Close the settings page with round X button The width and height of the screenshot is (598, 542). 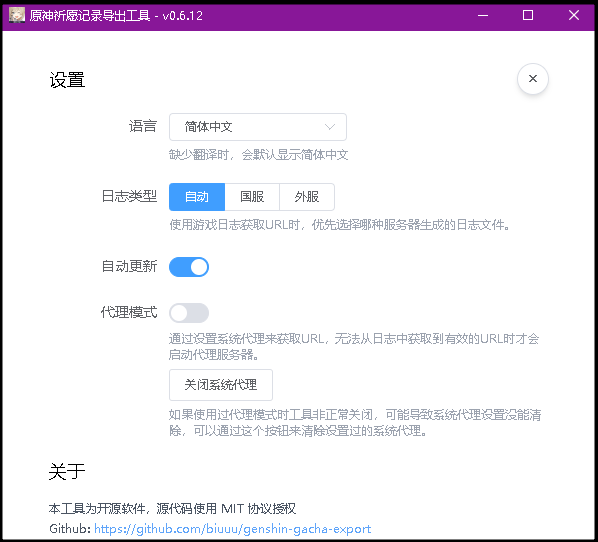pyautogui.click(x=532, y=79)
